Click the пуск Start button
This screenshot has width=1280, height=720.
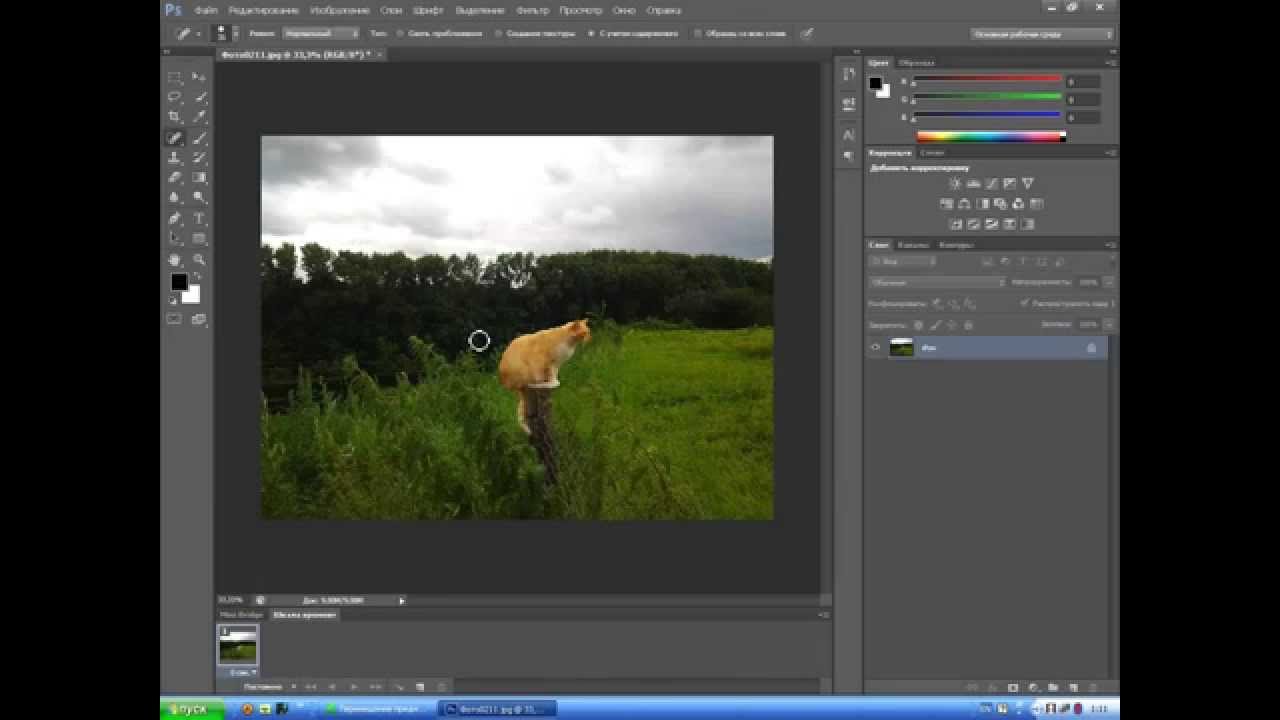(192, 709)
